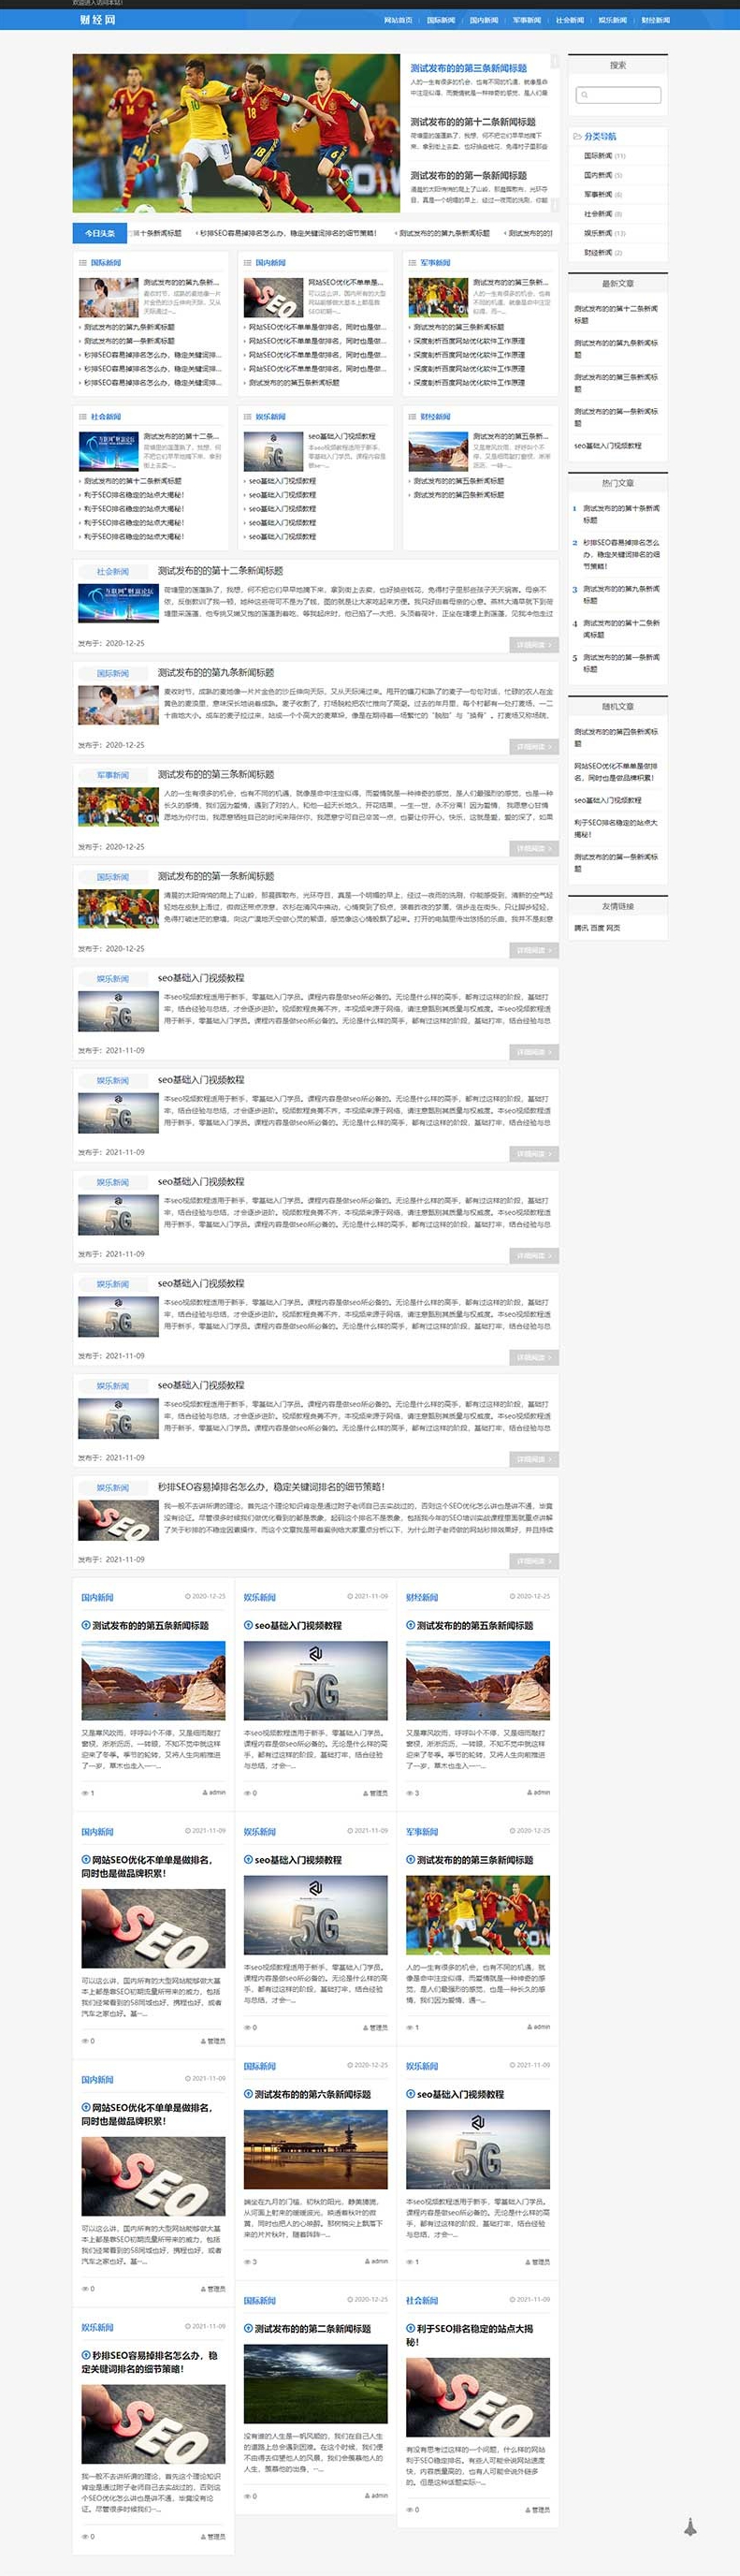
Task: Click the 今日头条 blue label button
Action: (x=100, y=233)
